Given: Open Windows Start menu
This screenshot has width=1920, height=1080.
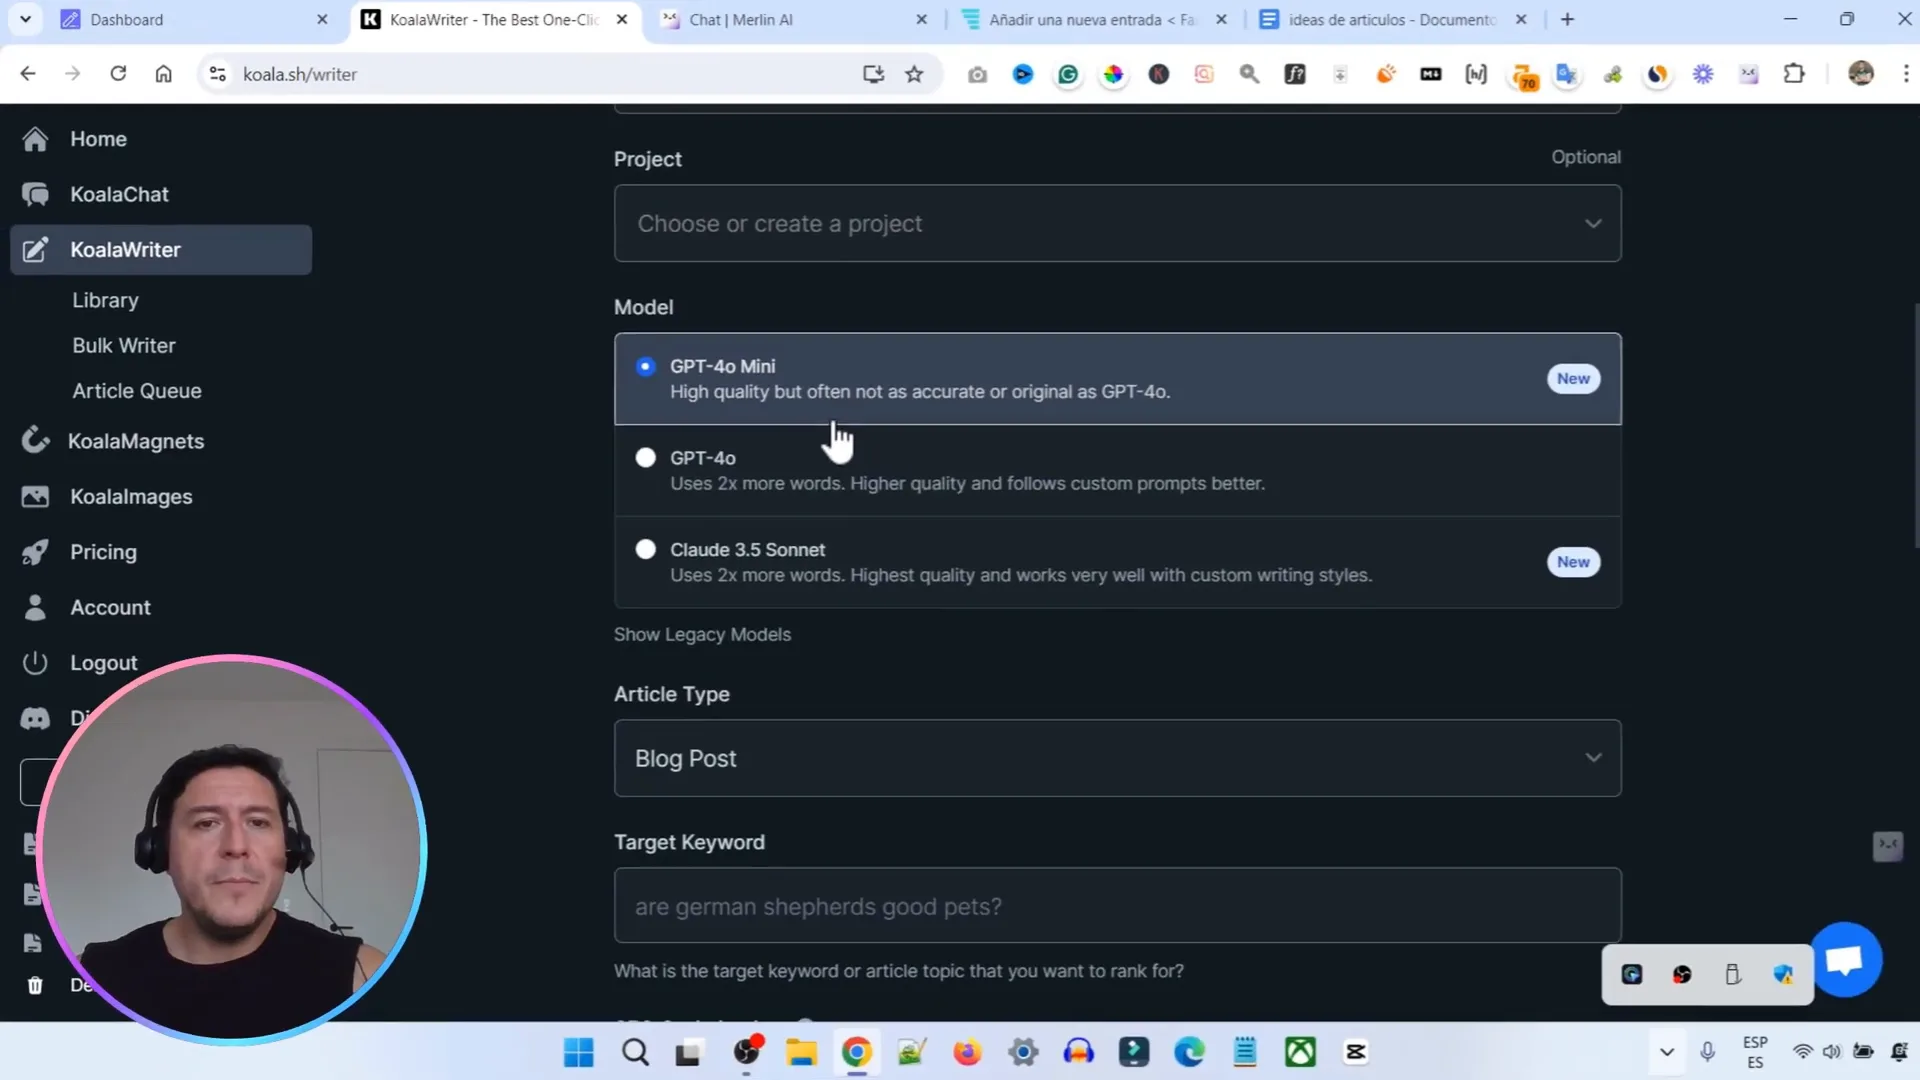Looking at the screenshot, I should click(x=578, y=1052).
